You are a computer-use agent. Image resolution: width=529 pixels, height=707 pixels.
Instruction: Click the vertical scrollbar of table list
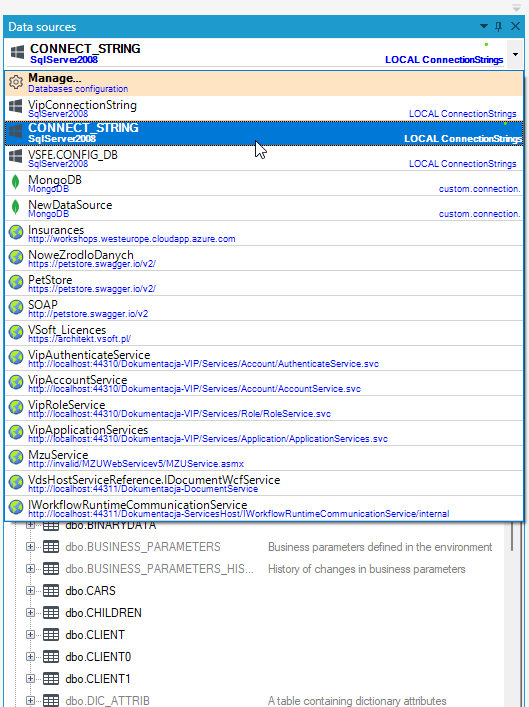512,537
